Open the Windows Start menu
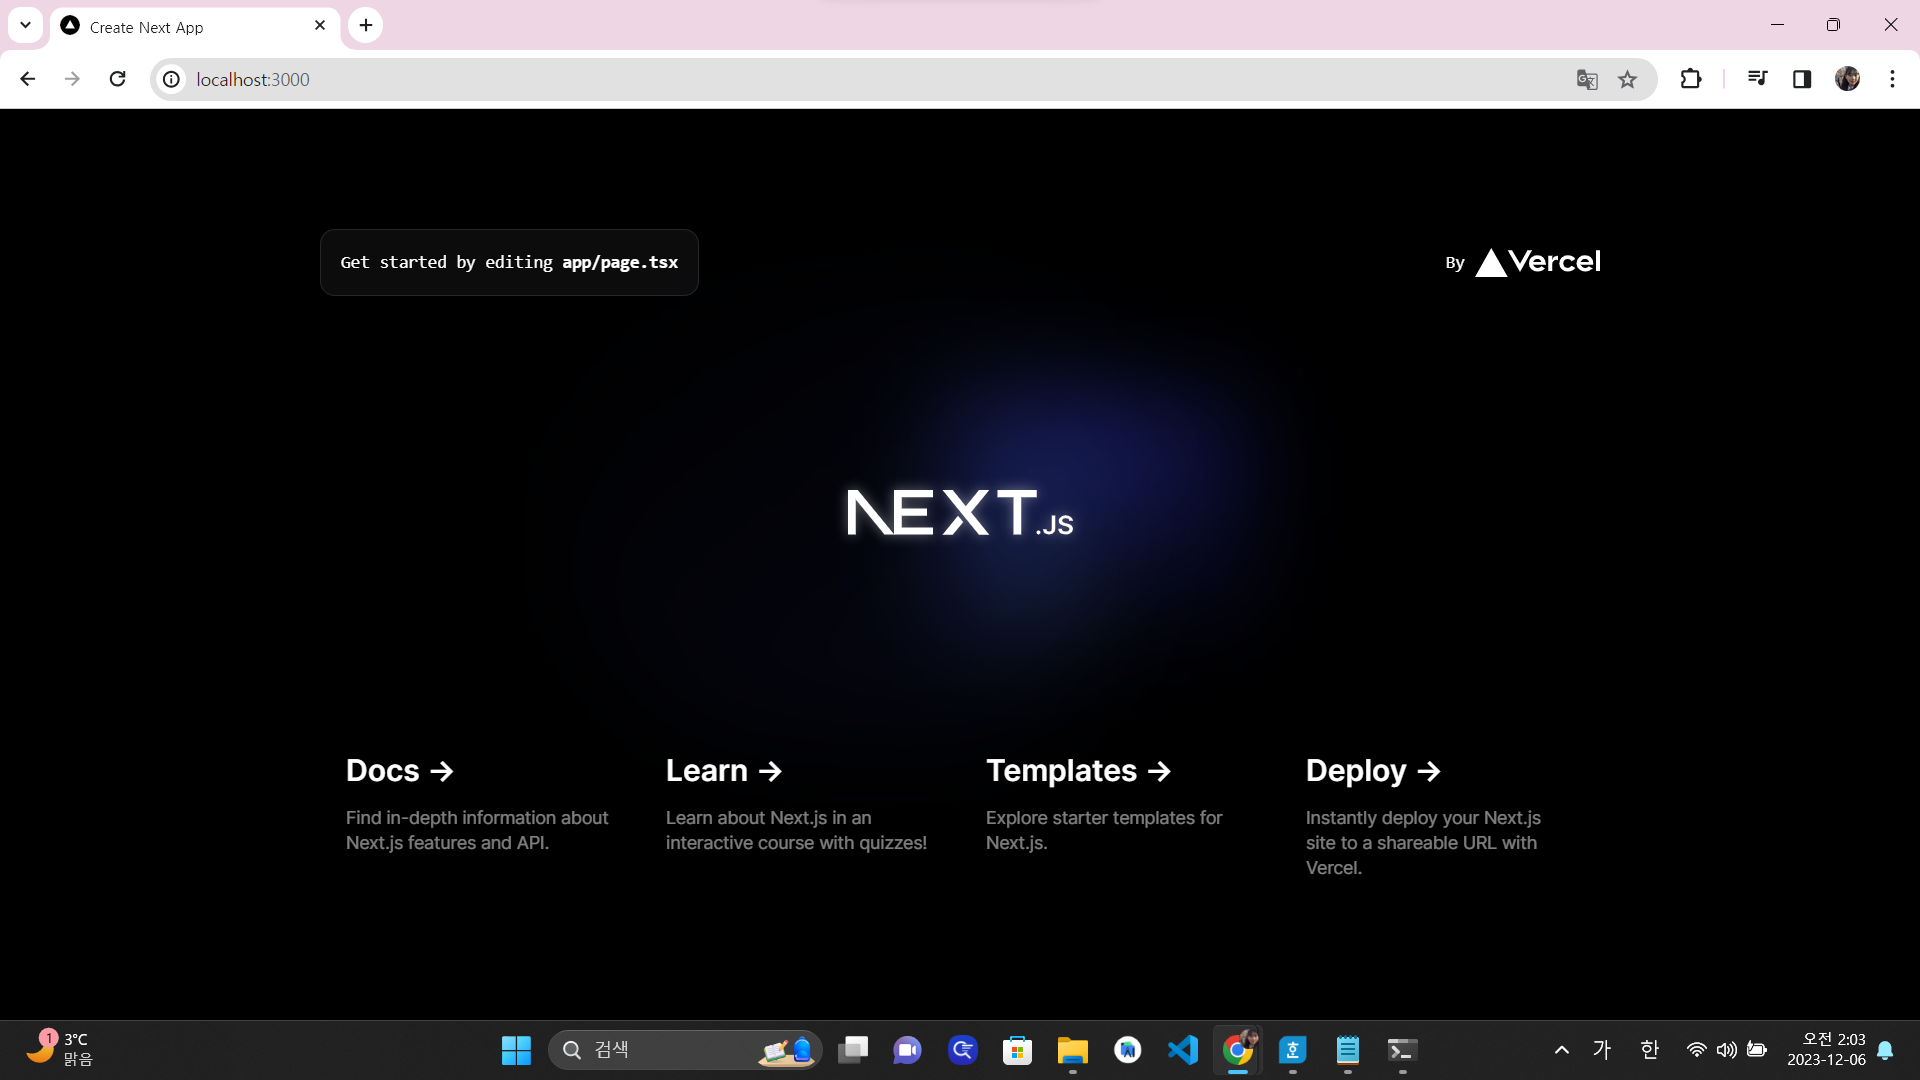1920x1080 pixels. tap(516, 1050)
